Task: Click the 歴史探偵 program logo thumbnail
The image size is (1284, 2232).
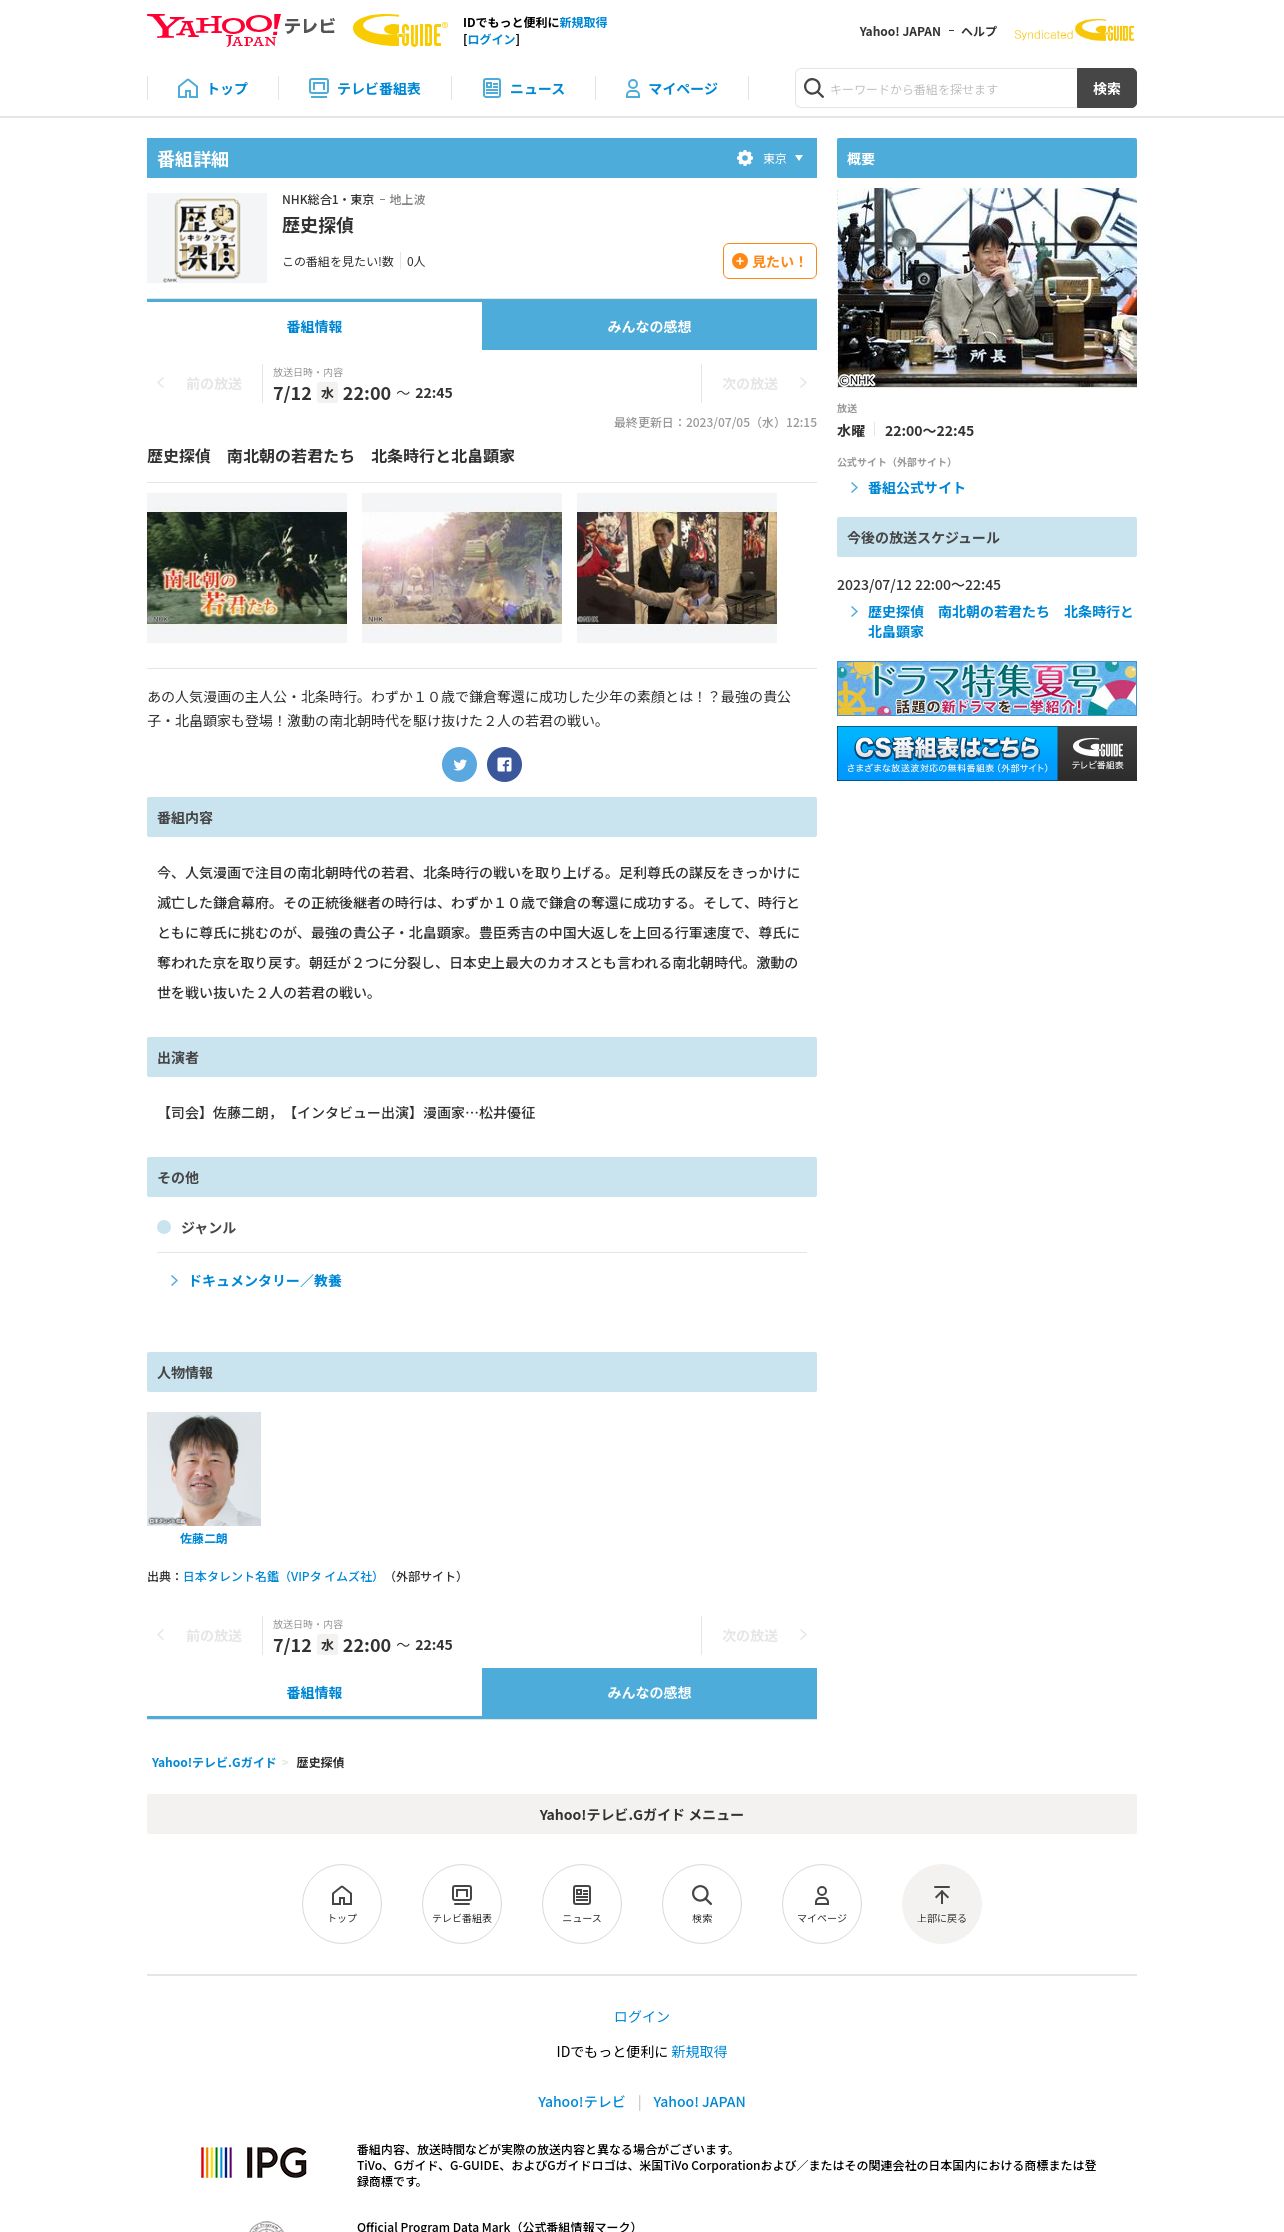Action: click(207, 238)
